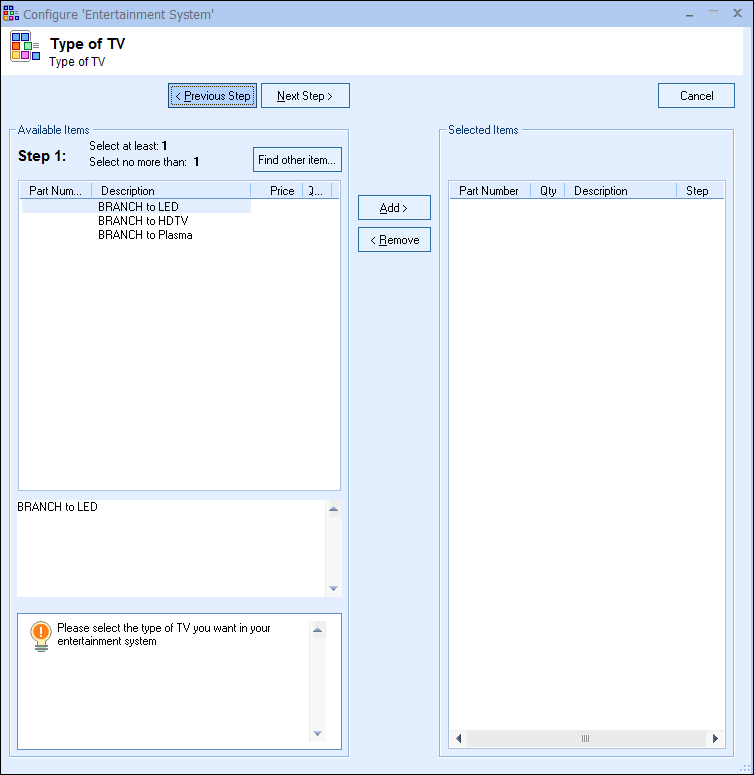Viewport: 754px width, 775px height.
Task: Click Part Number header in Selected Items
Action: [489, 191]
